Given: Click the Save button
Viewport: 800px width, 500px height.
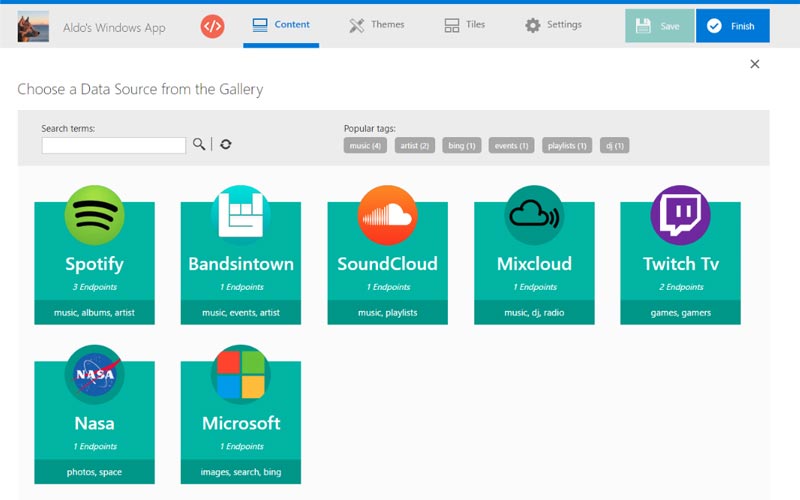Looking at the screenshot, I should pyautogui.click(x=659, y=26).
